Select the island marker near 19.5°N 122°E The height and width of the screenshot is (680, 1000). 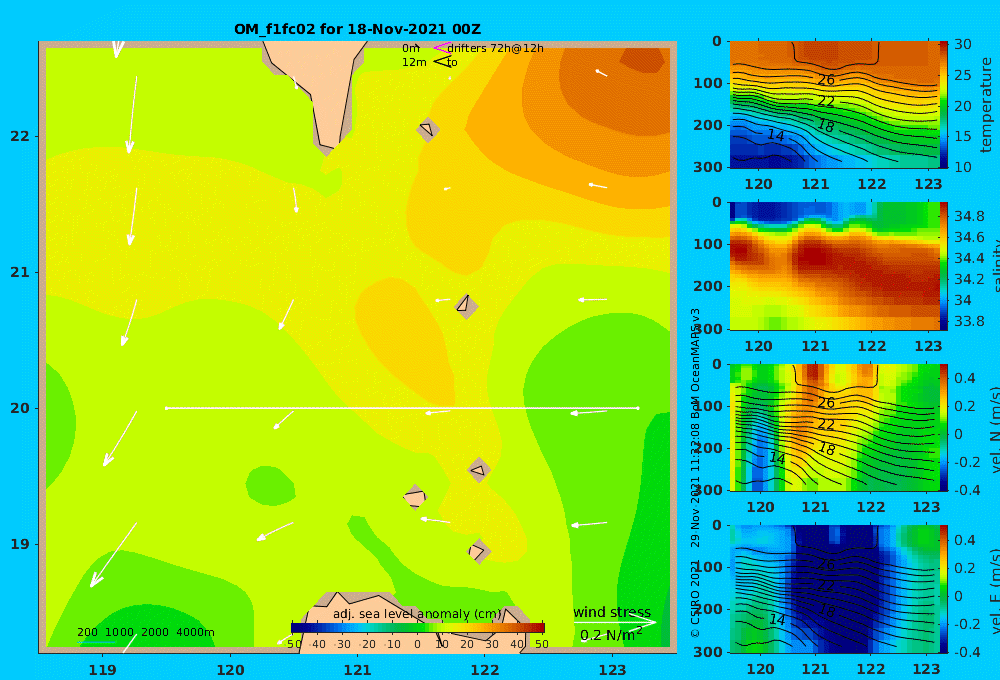pyautogui.click(x=479, y=470)
